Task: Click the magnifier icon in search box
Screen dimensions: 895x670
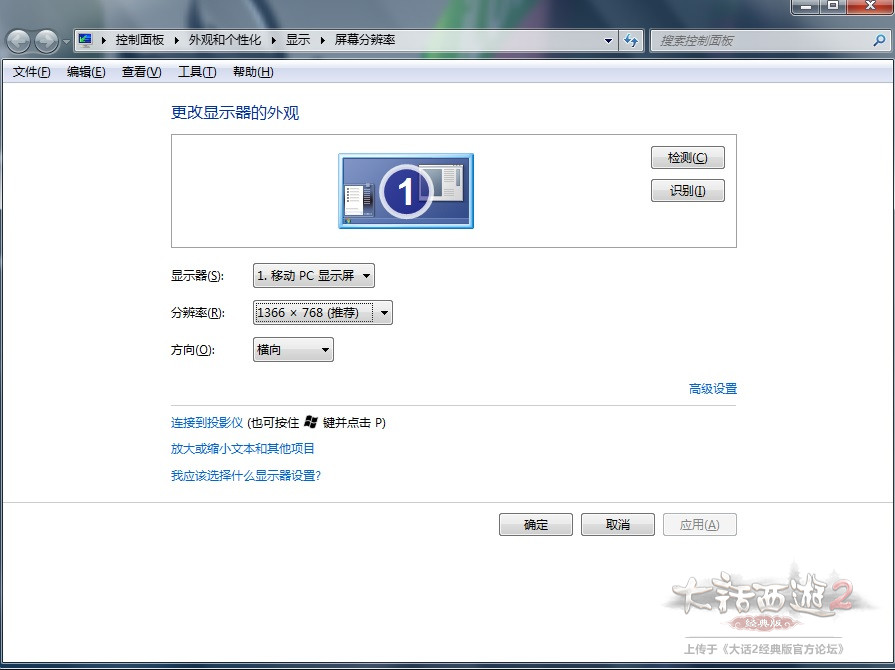Action: coord(879,41)
